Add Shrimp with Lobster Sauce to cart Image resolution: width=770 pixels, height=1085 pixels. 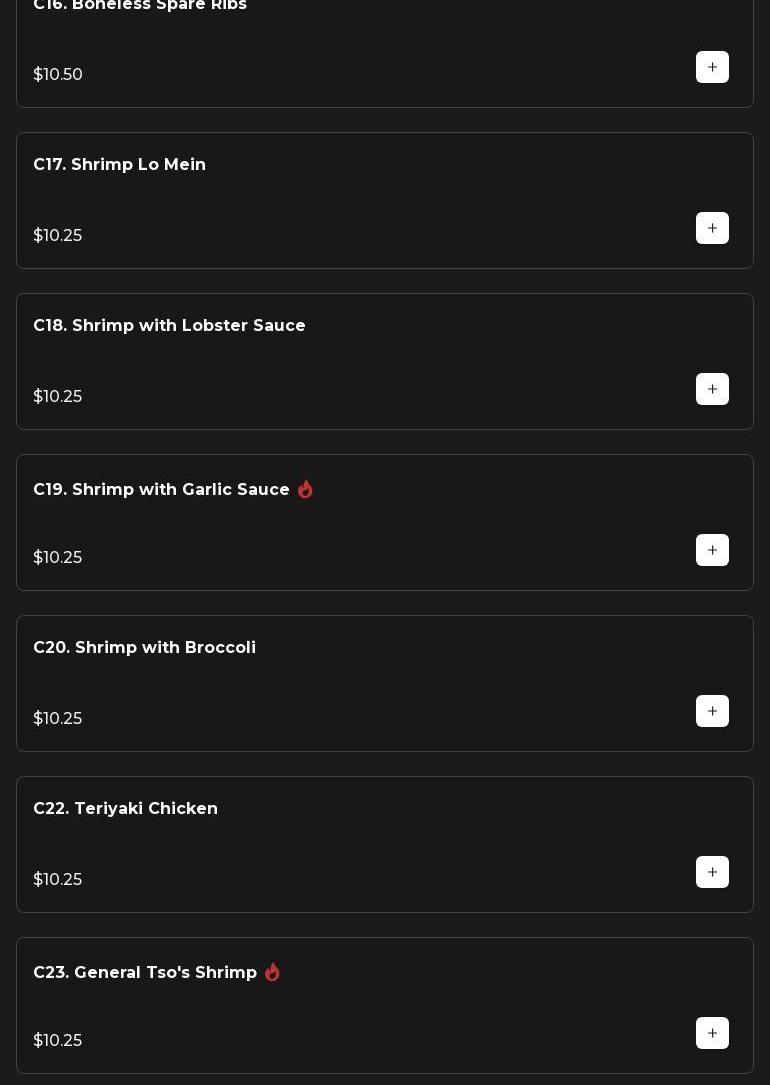tap(712, 389)
